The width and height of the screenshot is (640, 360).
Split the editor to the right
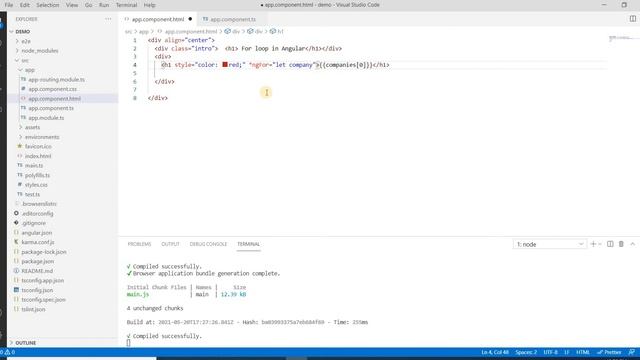632,19
